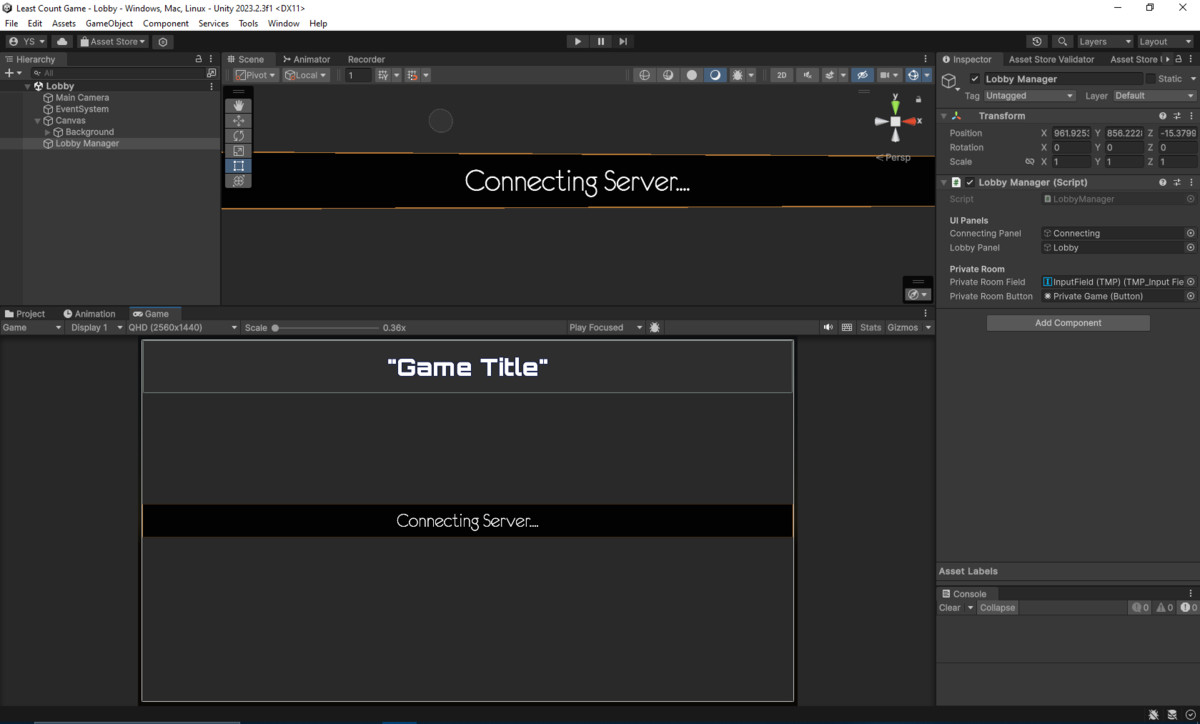
Task: Open the Undo History panel
Action: click(1037, 41)
